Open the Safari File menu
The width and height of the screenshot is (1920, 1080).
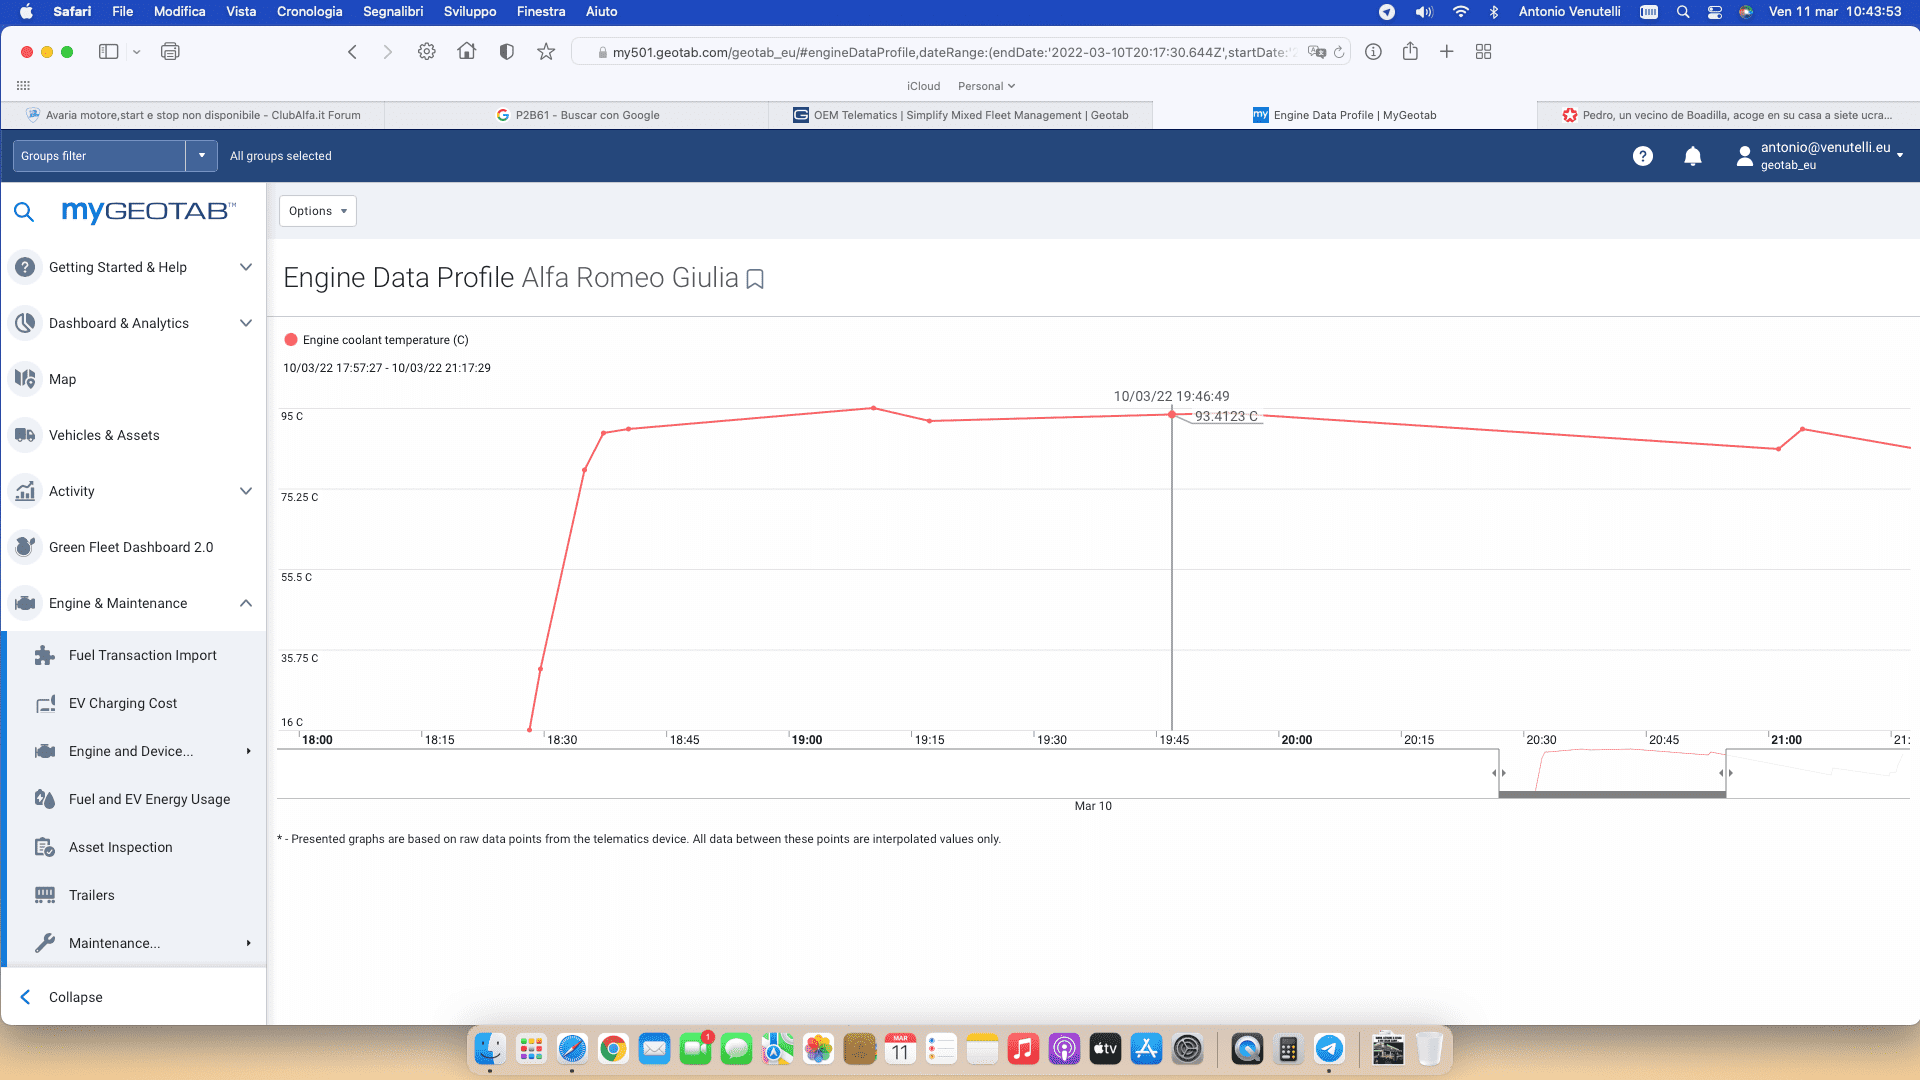click(x=123, y=12)
